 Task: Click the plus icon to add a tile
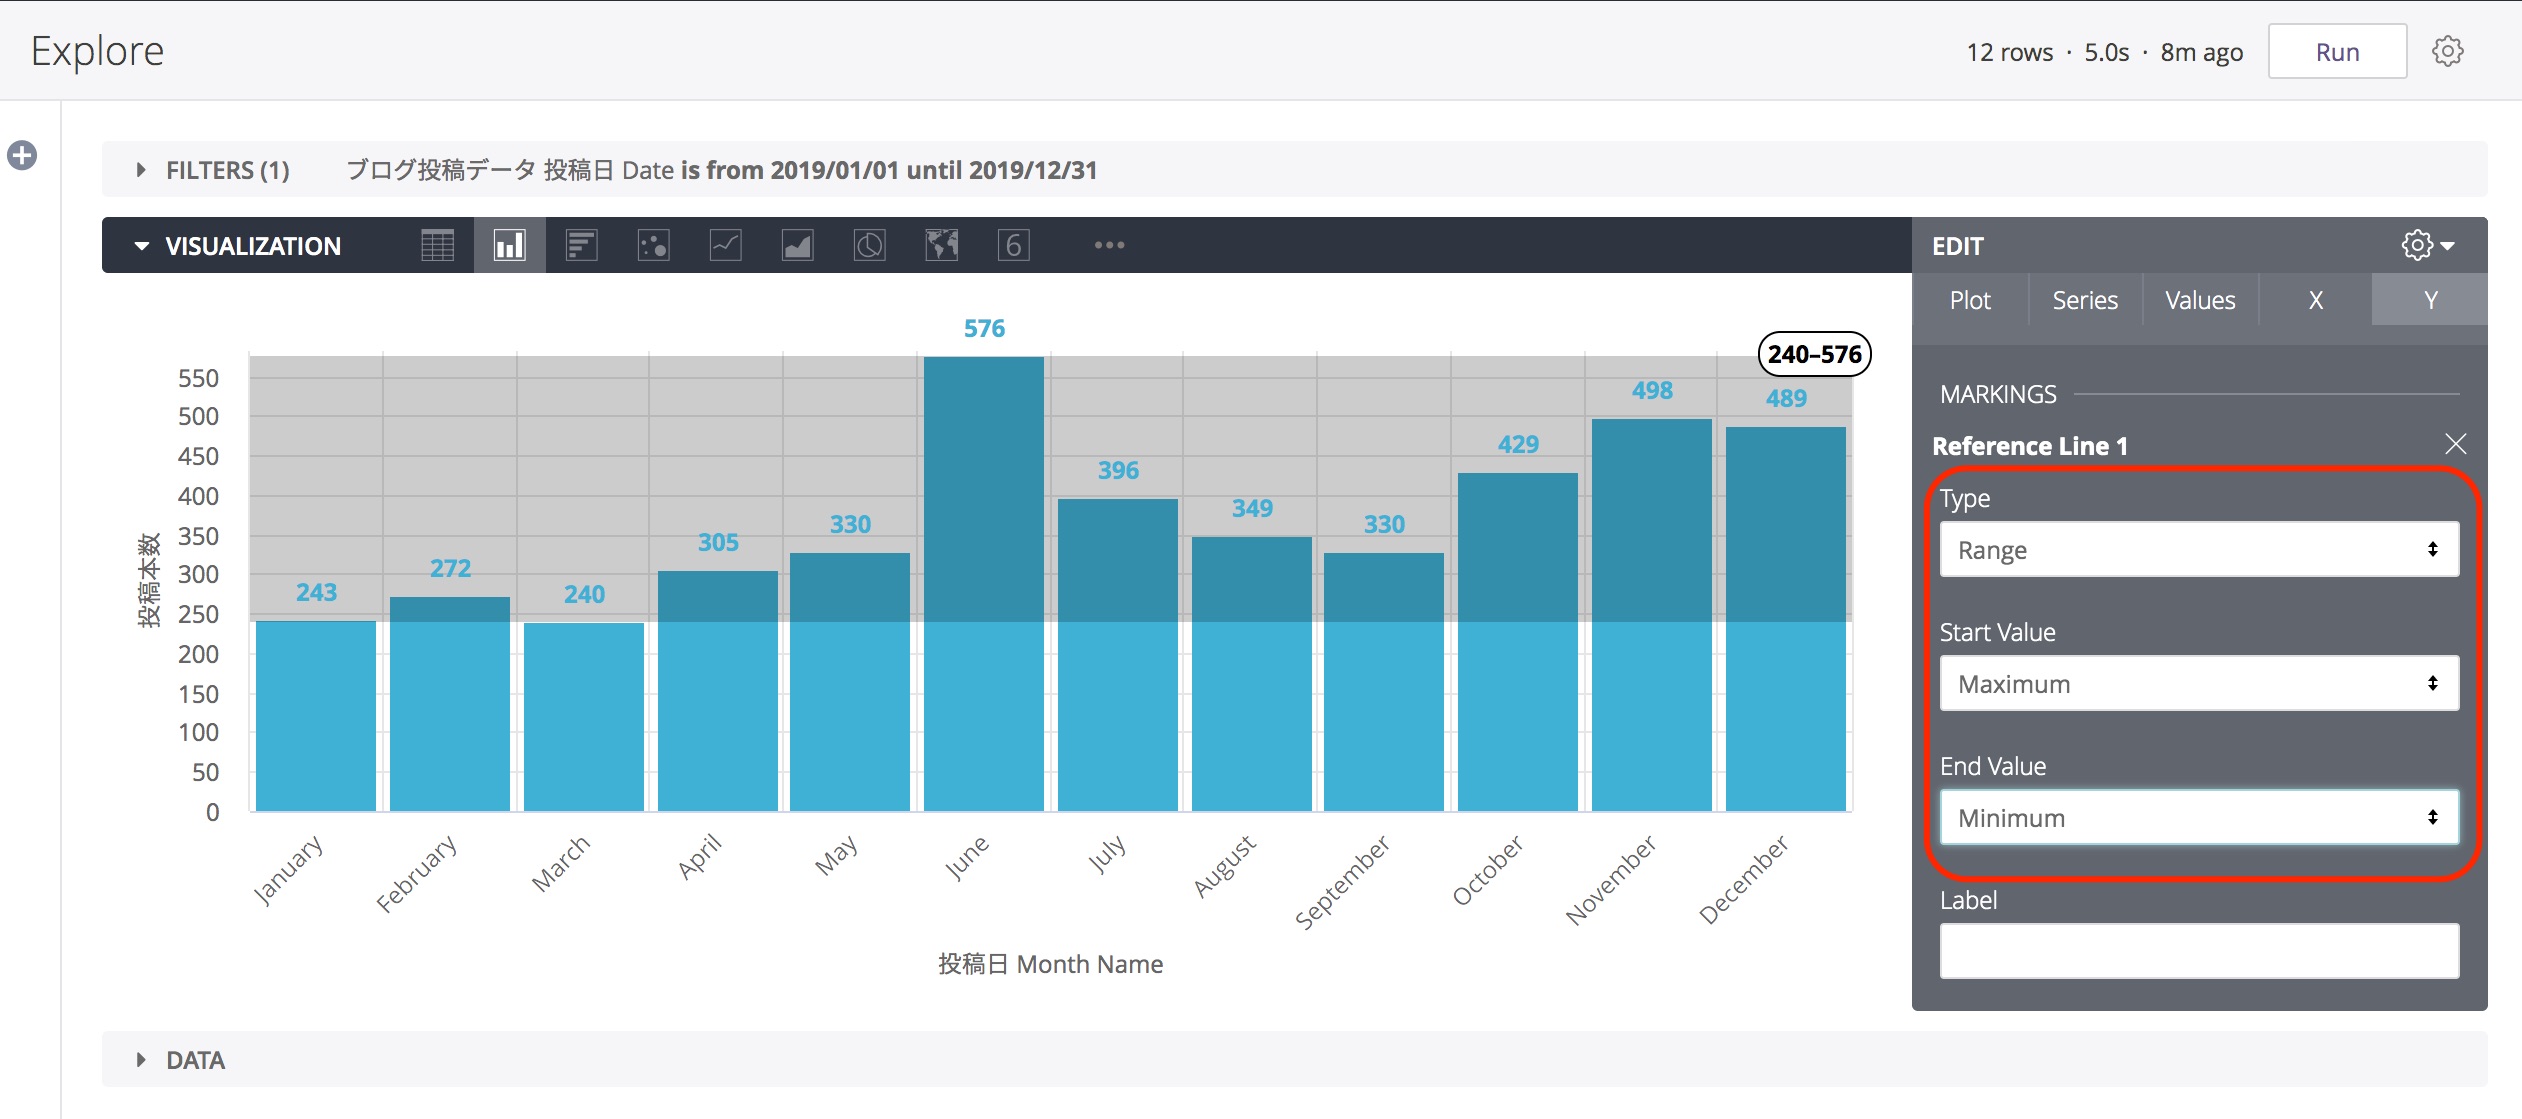point(22,155)
